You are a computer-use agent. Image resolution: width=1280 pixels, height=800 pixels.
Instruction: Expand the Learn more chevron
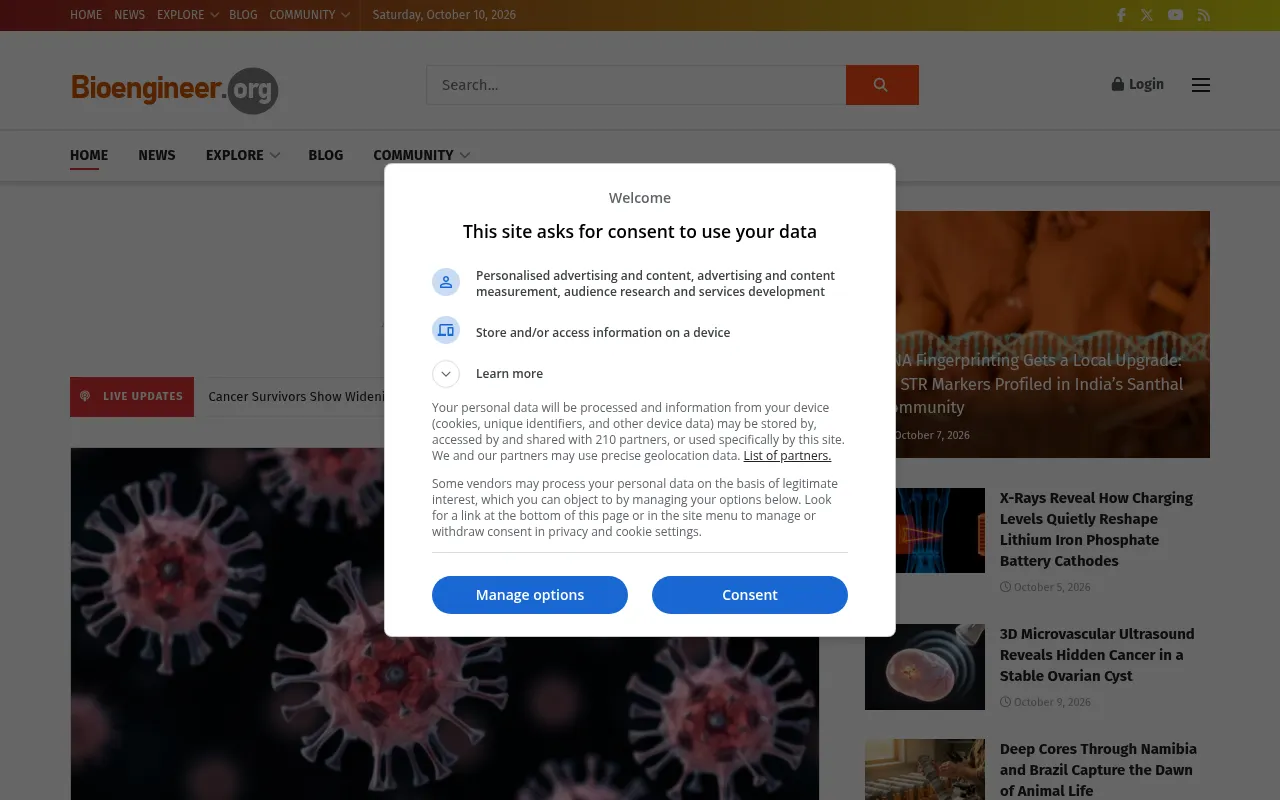click(446, 374)
